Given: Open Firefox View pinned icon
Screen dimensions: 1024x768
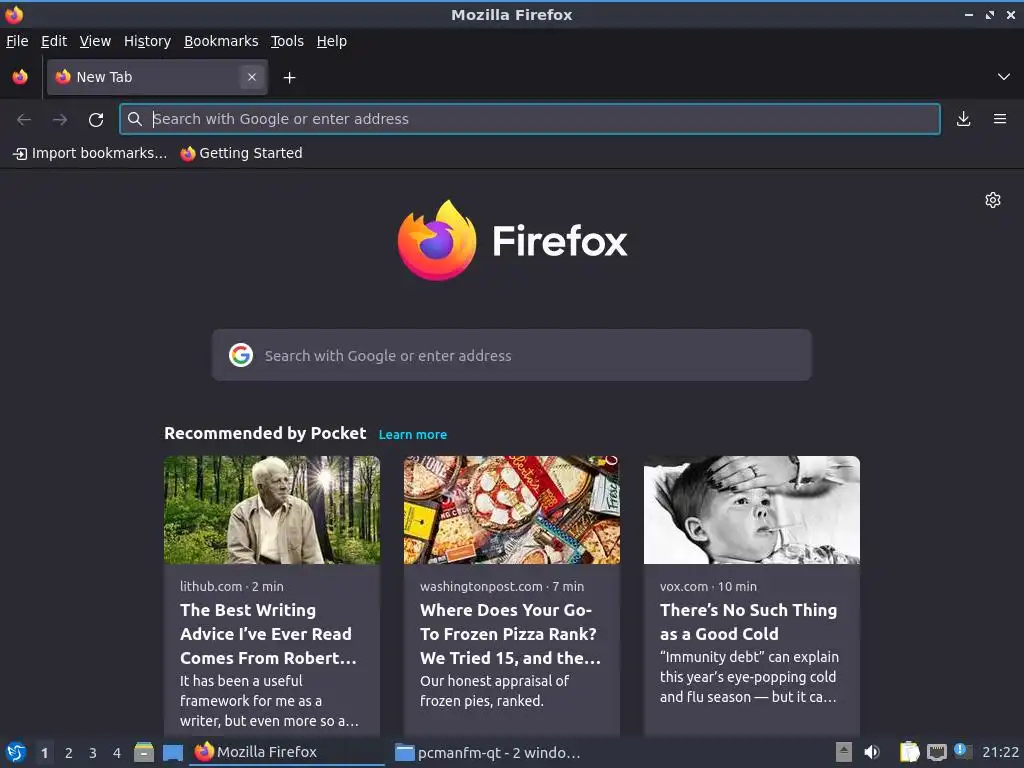Looking at the screenshot, I should point(20,77).
